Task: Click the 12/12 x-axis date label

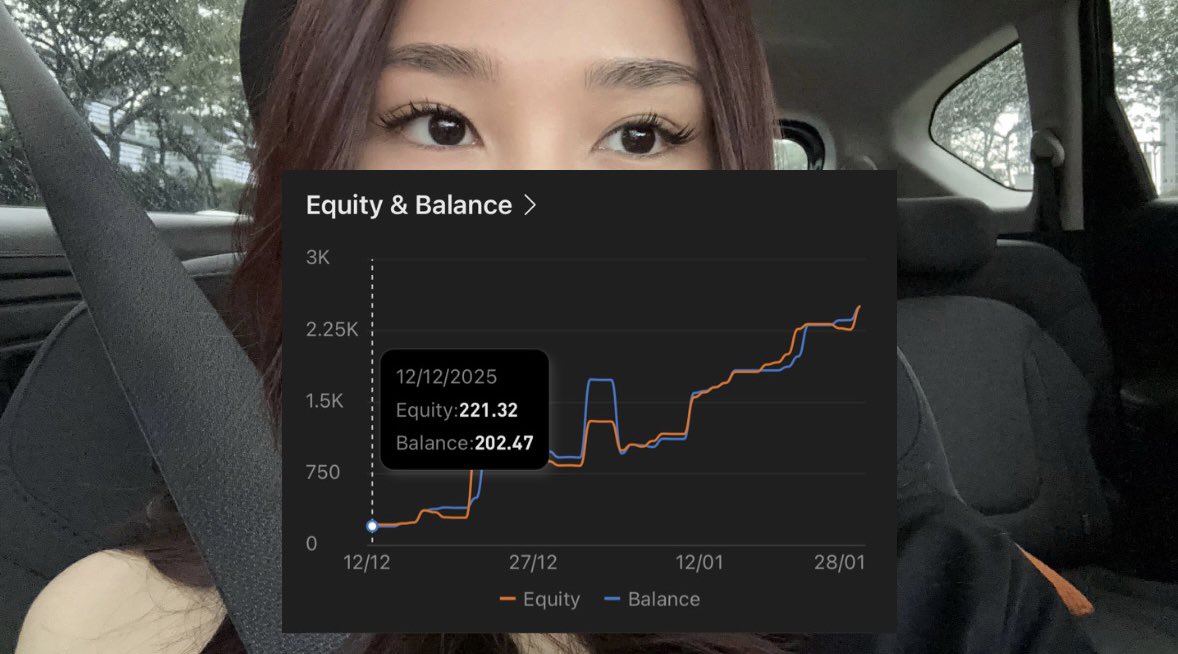Action: pos(367,562)
